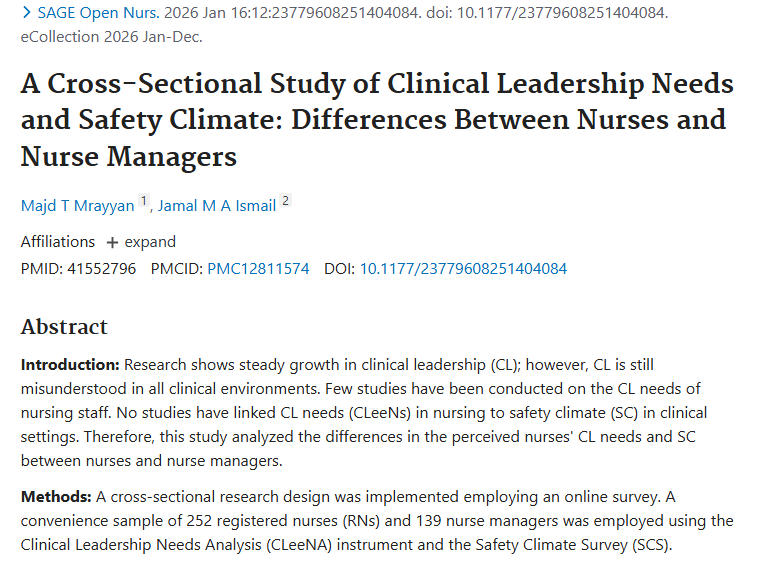Image resolution: width=760 pixels, height=570 pixels.
Task: Open the PMC12811574 full-text link
Action: 258,268
